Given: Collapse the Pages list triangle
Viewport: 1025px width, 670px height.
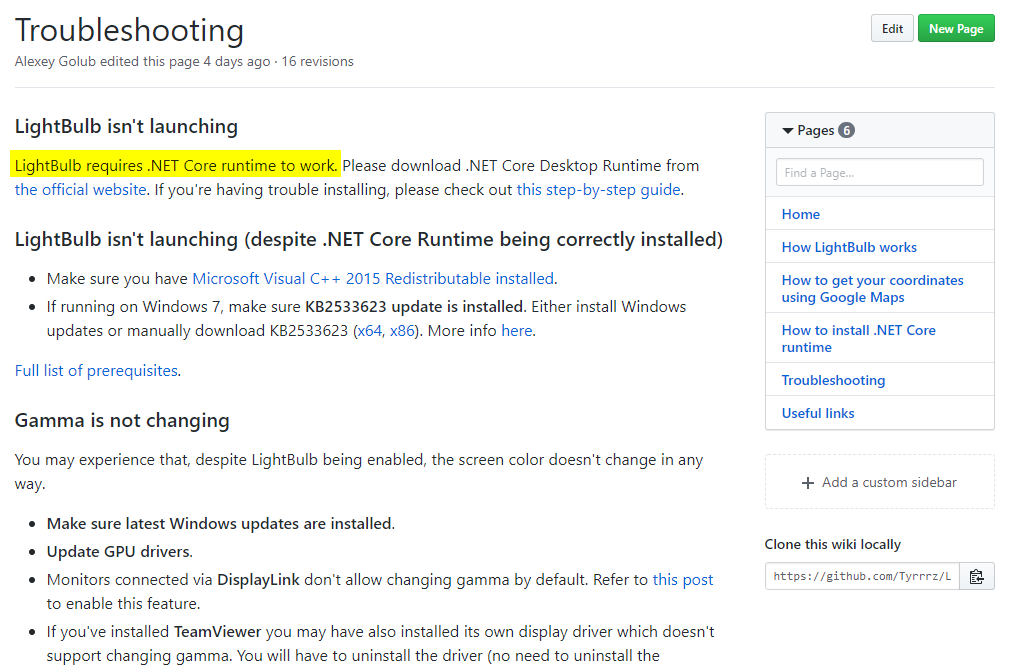Looking at the screenshot, I should pos(788,131).
